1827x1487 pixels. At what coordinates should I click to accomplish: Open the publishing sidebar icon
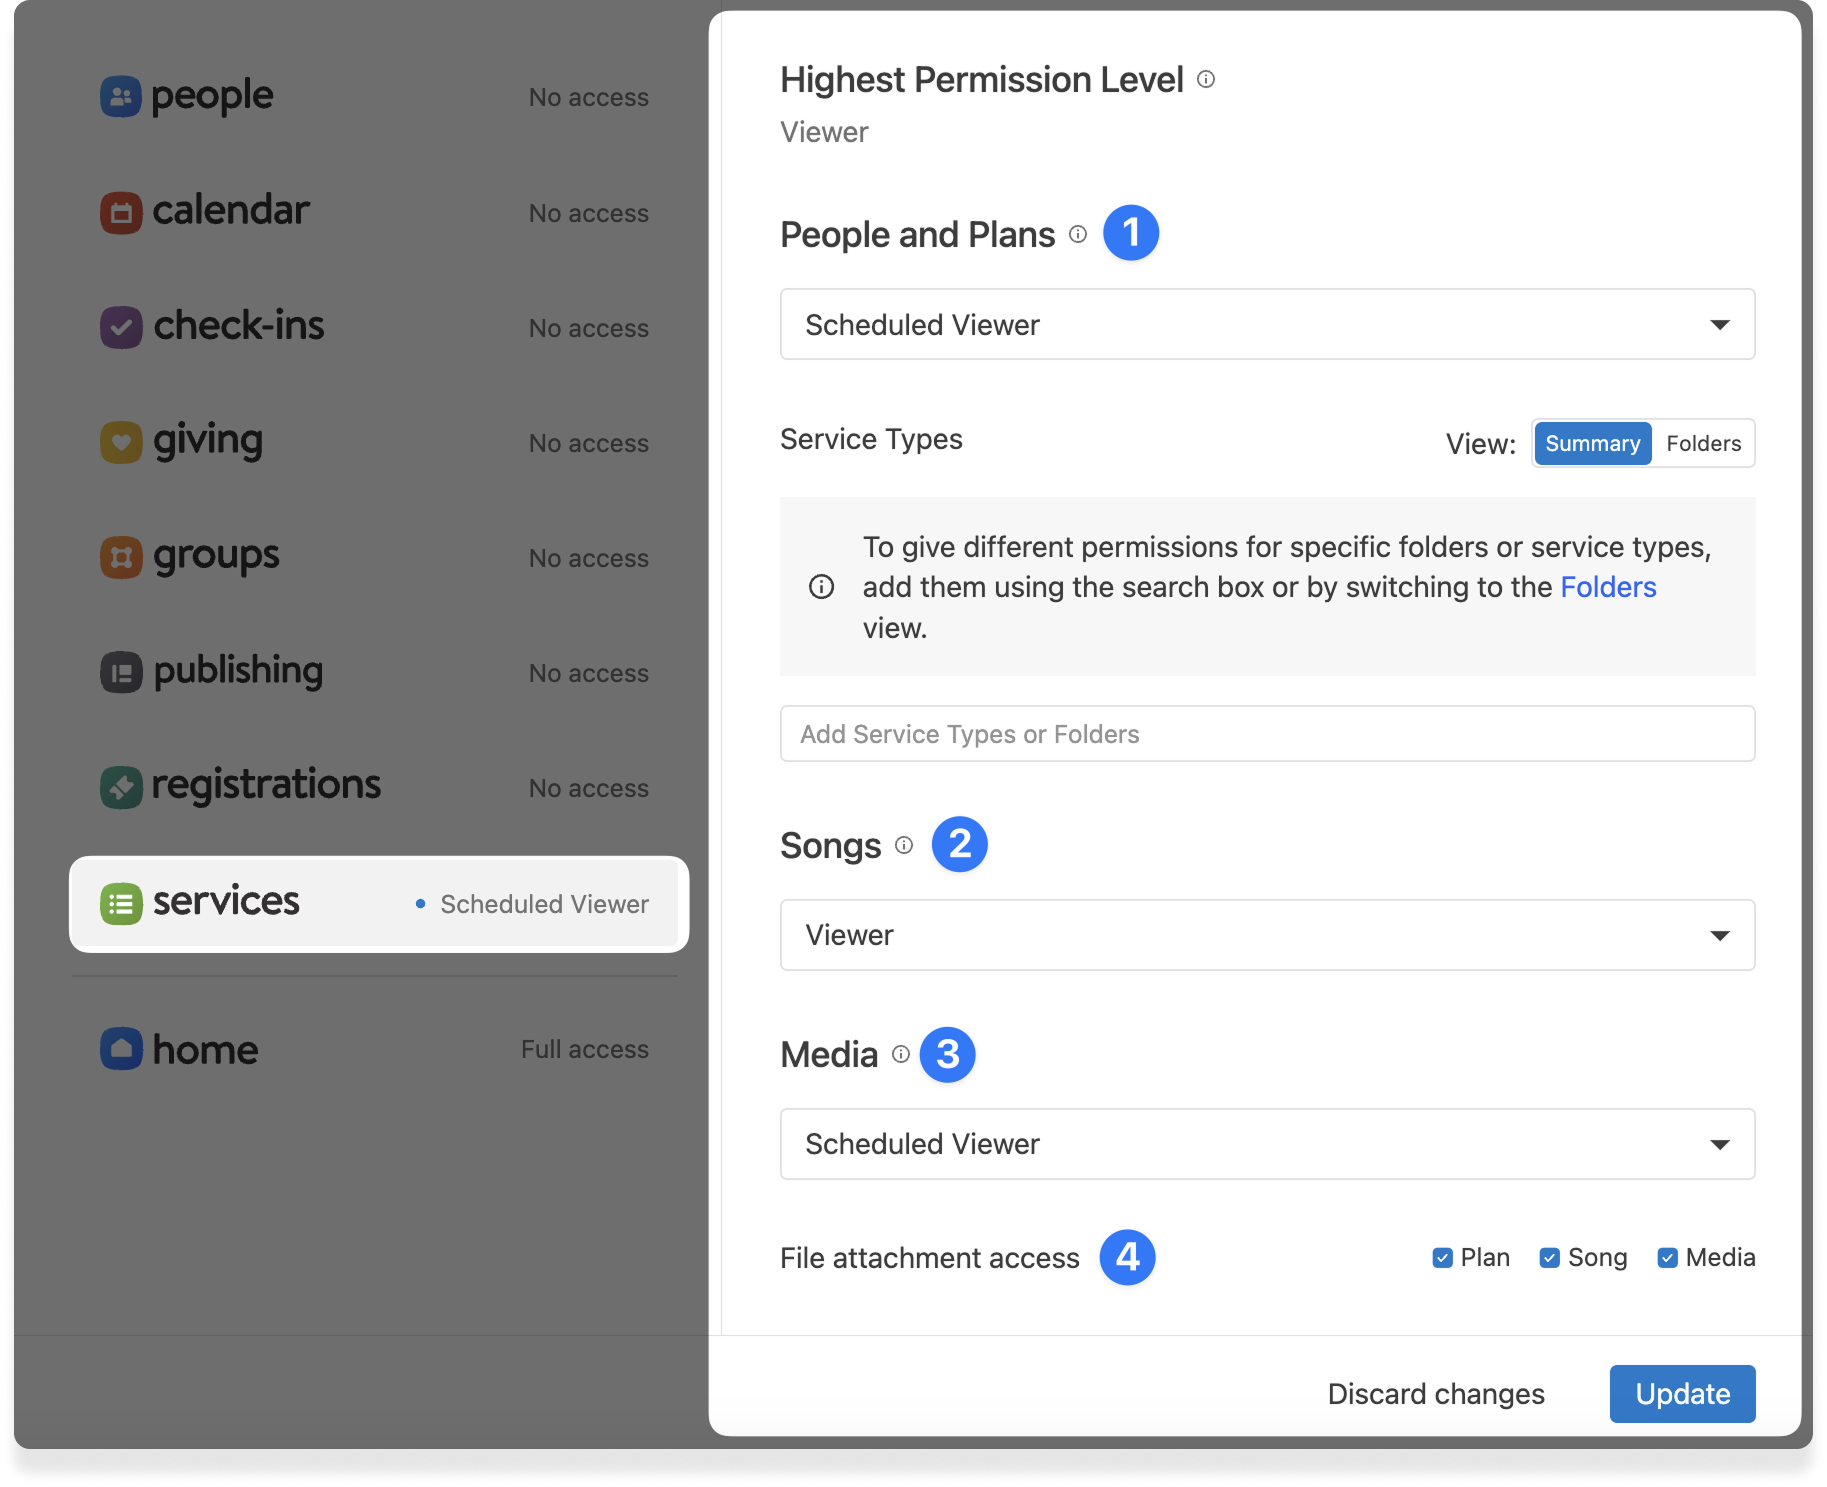pos(120,671)
